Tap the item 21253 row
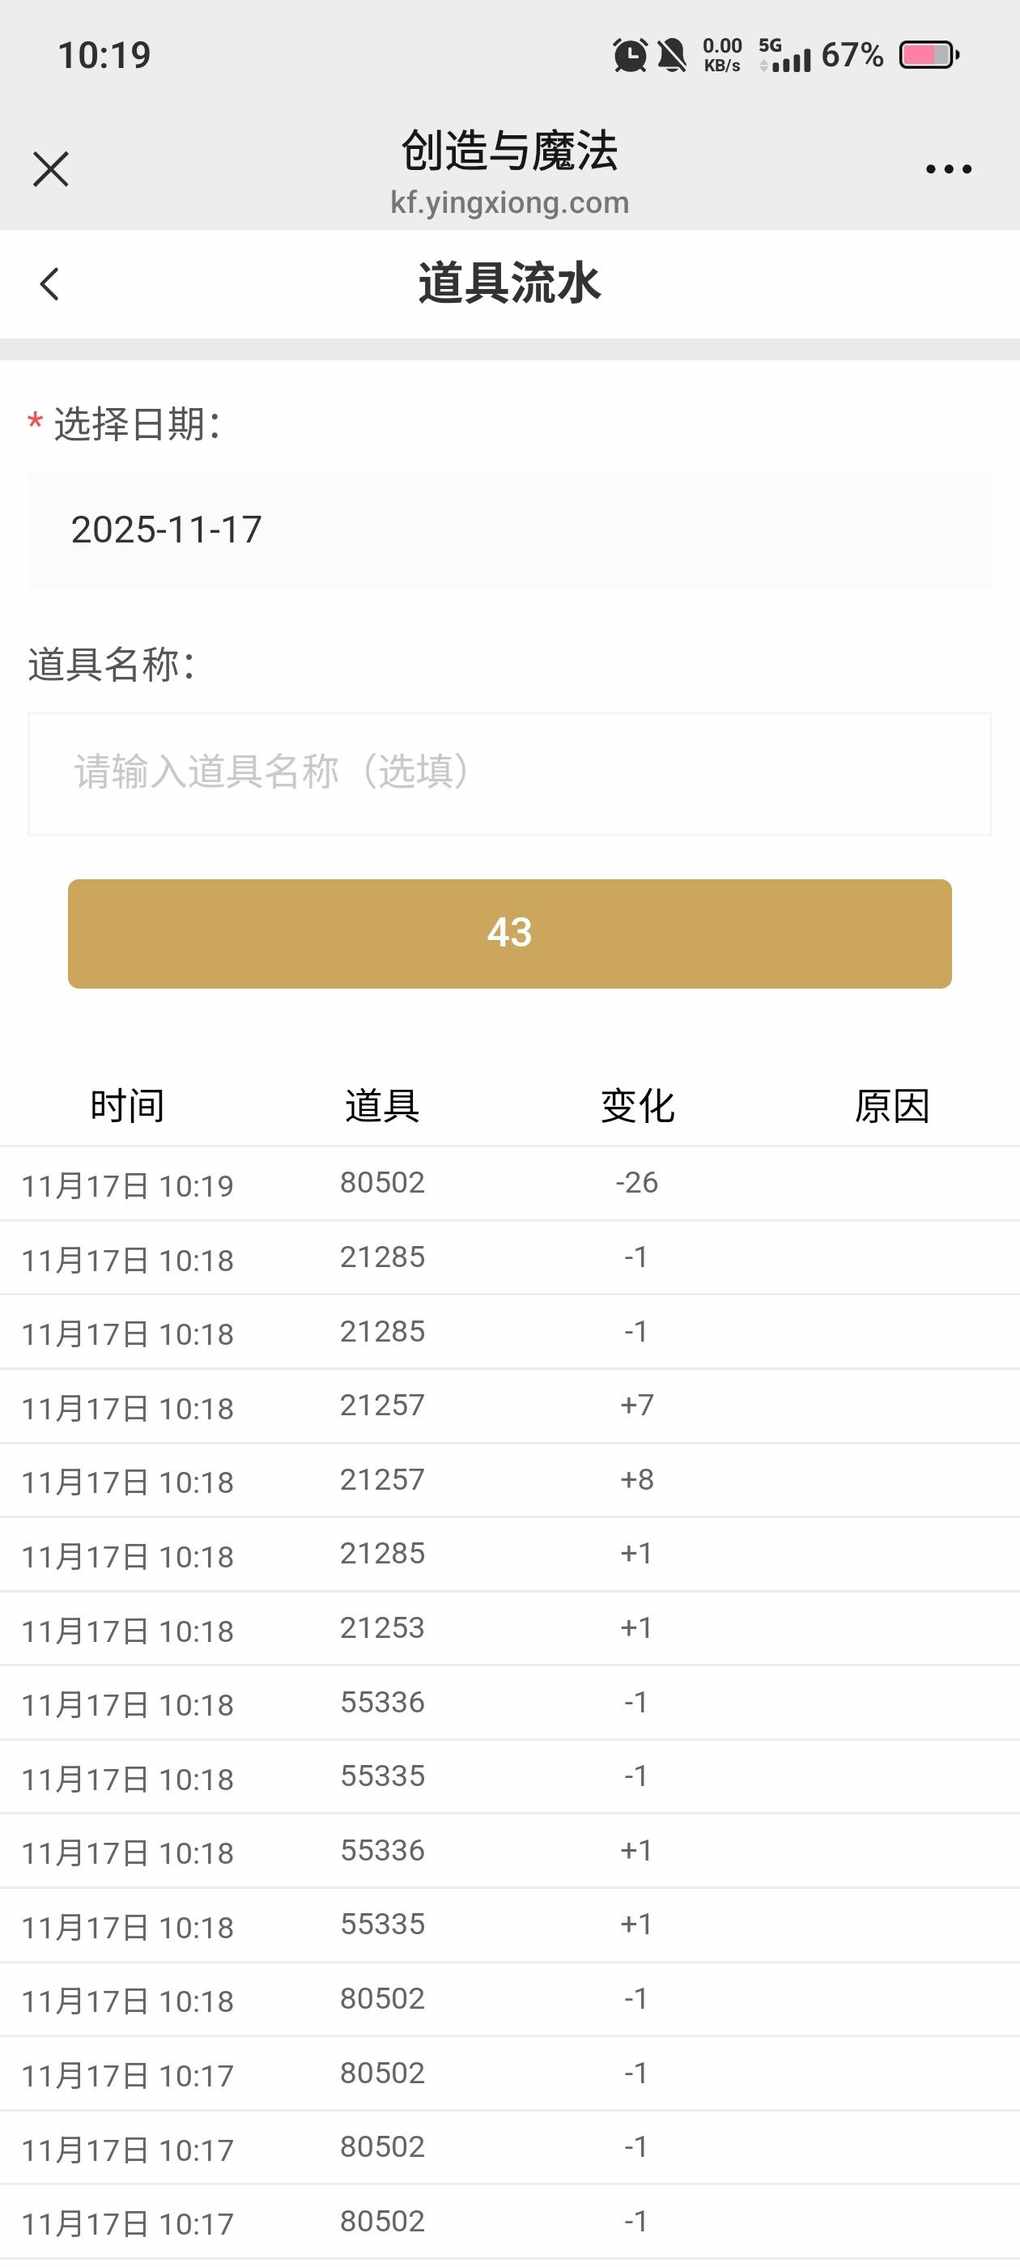Image resolution: width=1020 pixels, height=2267 pixels. [509, 1628]
